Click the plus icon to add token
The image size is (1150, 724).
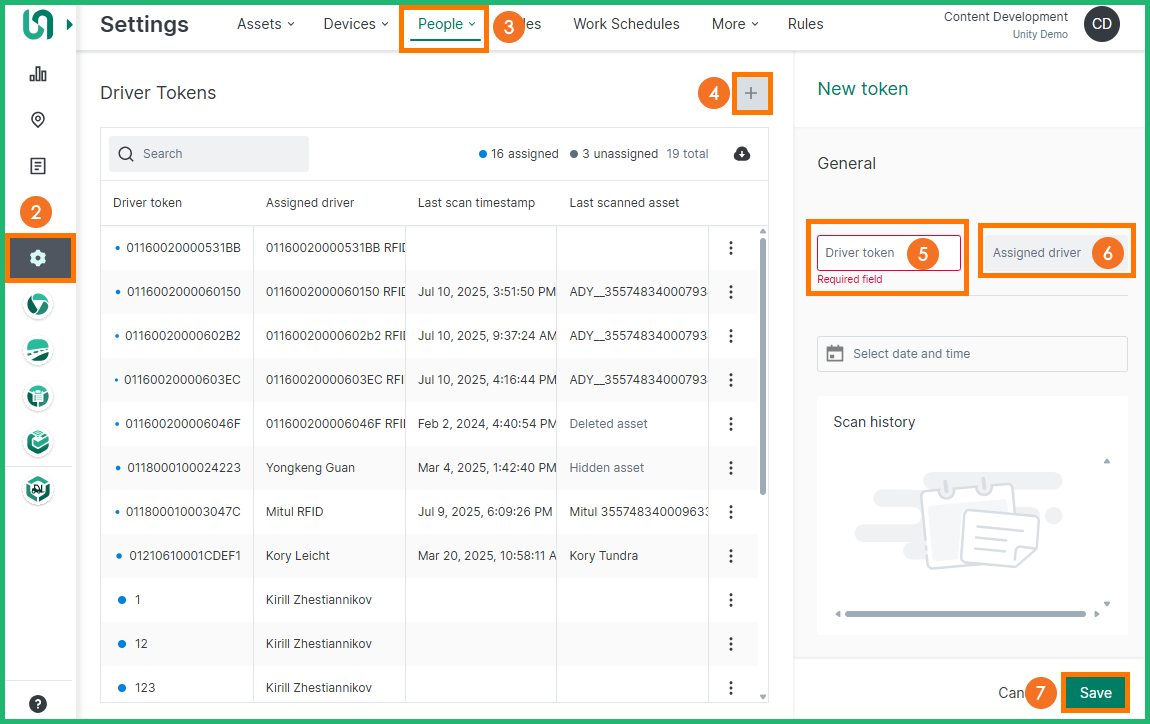tap(751, 94)
